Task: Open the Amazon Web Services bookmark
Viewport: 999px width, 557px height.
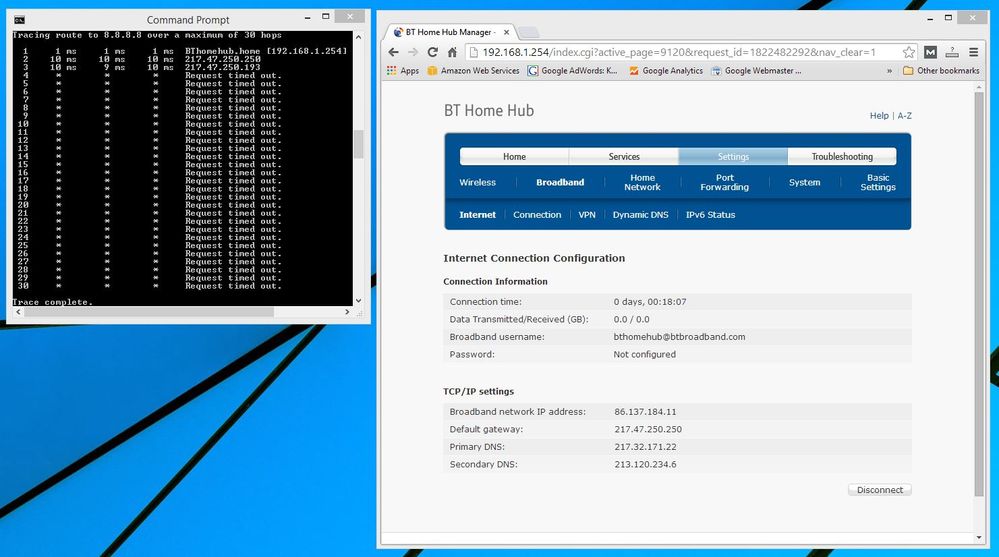Action: (473, 71)
